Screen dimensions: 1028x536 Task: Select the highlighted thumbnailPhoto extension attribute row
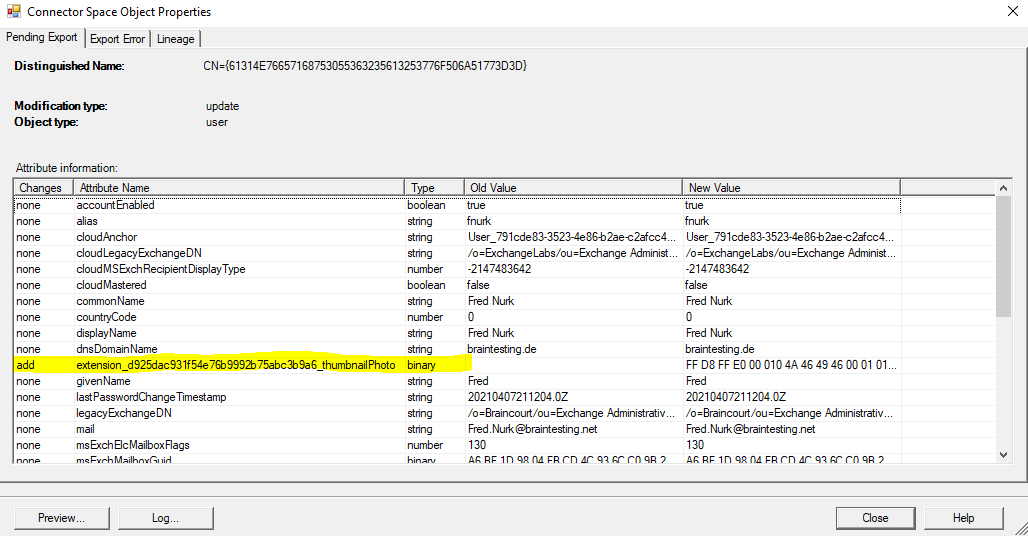point(236,365)
